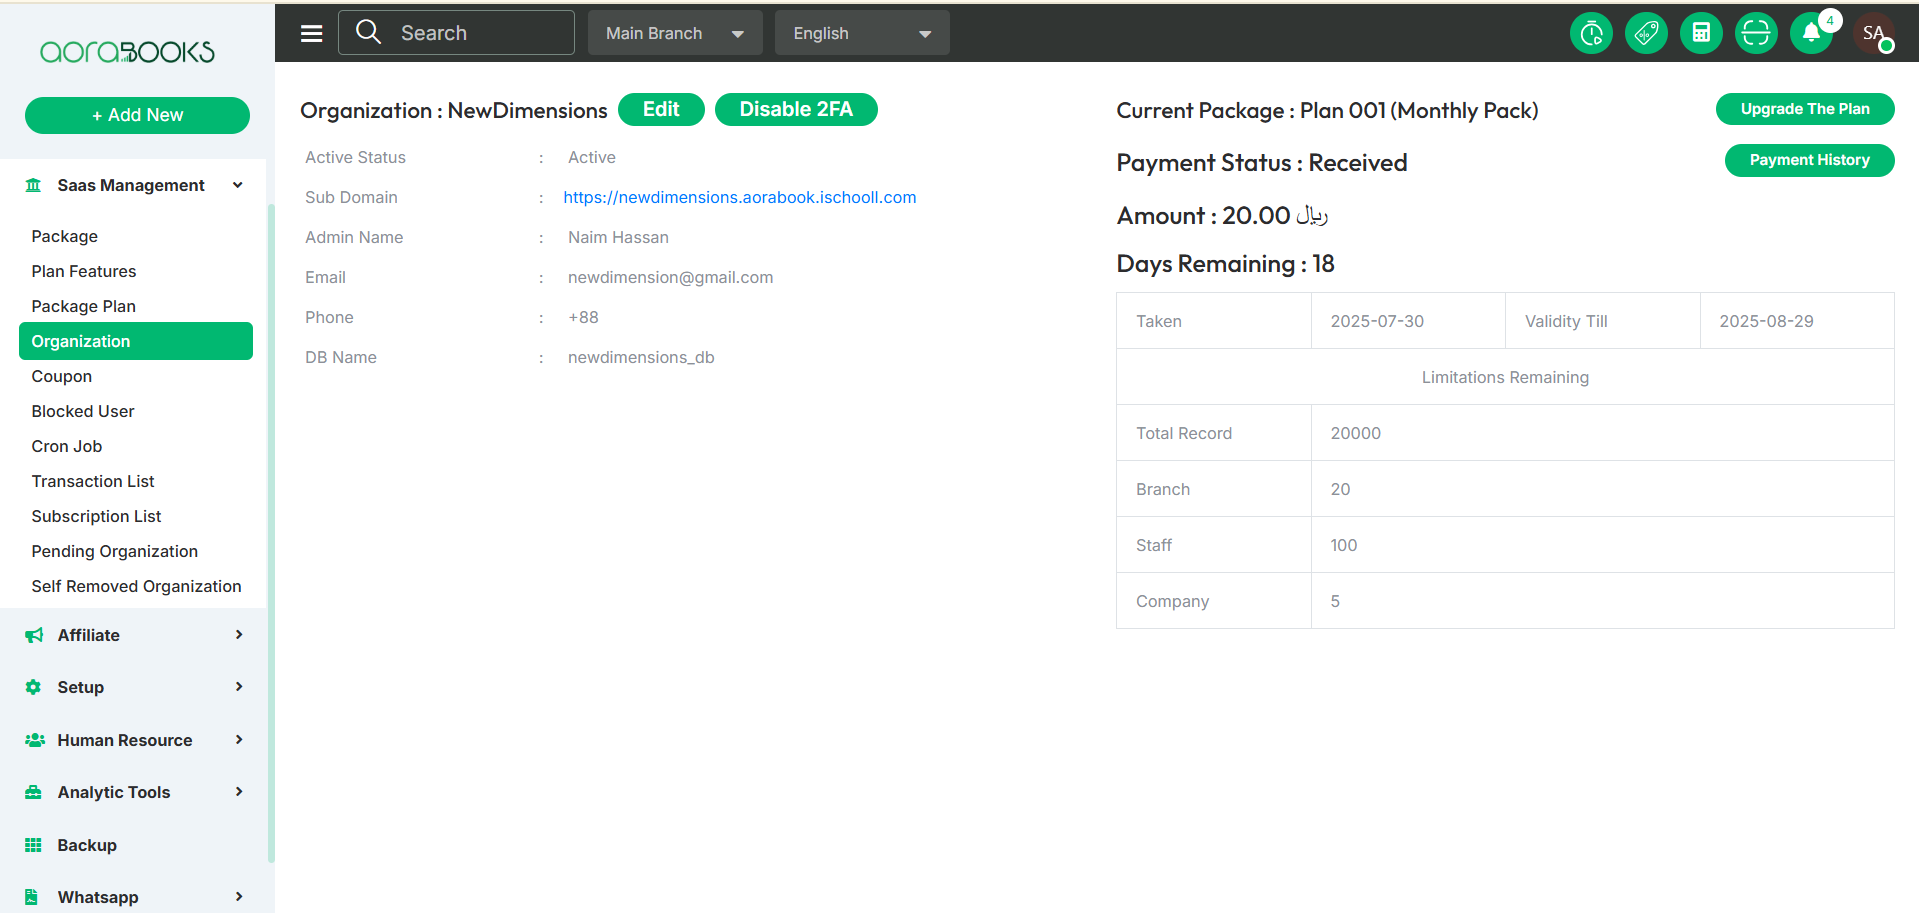Click the + Add New button
The height and width of the screenshot is (913, 1919).
(137, 115)
